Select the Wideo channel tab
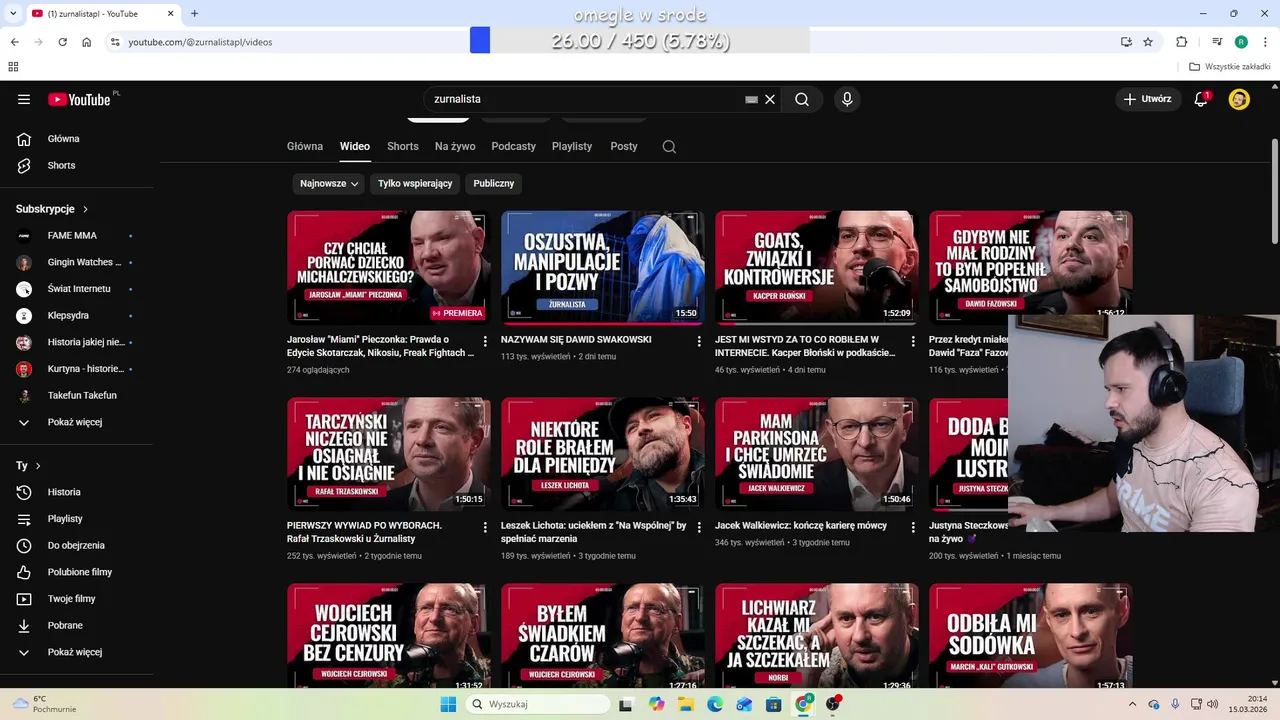The width and height of the screenshot is (1280, 720). point(355,146)
